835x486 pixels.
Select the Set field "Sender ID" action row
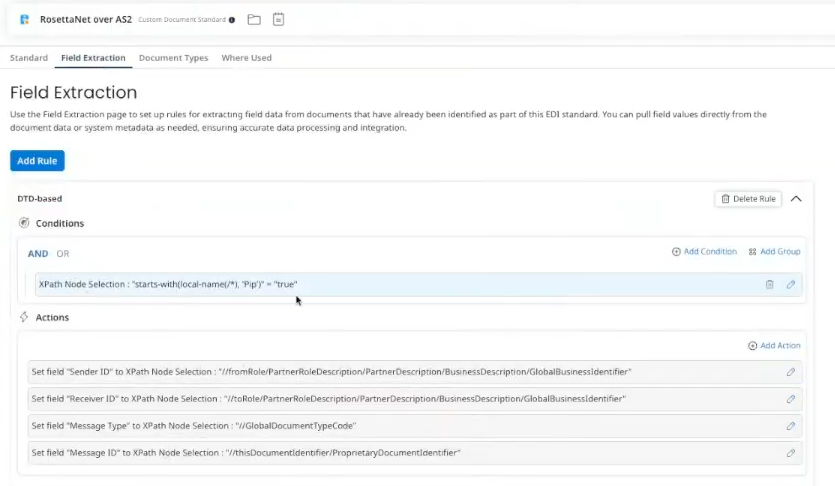[415, 372]
